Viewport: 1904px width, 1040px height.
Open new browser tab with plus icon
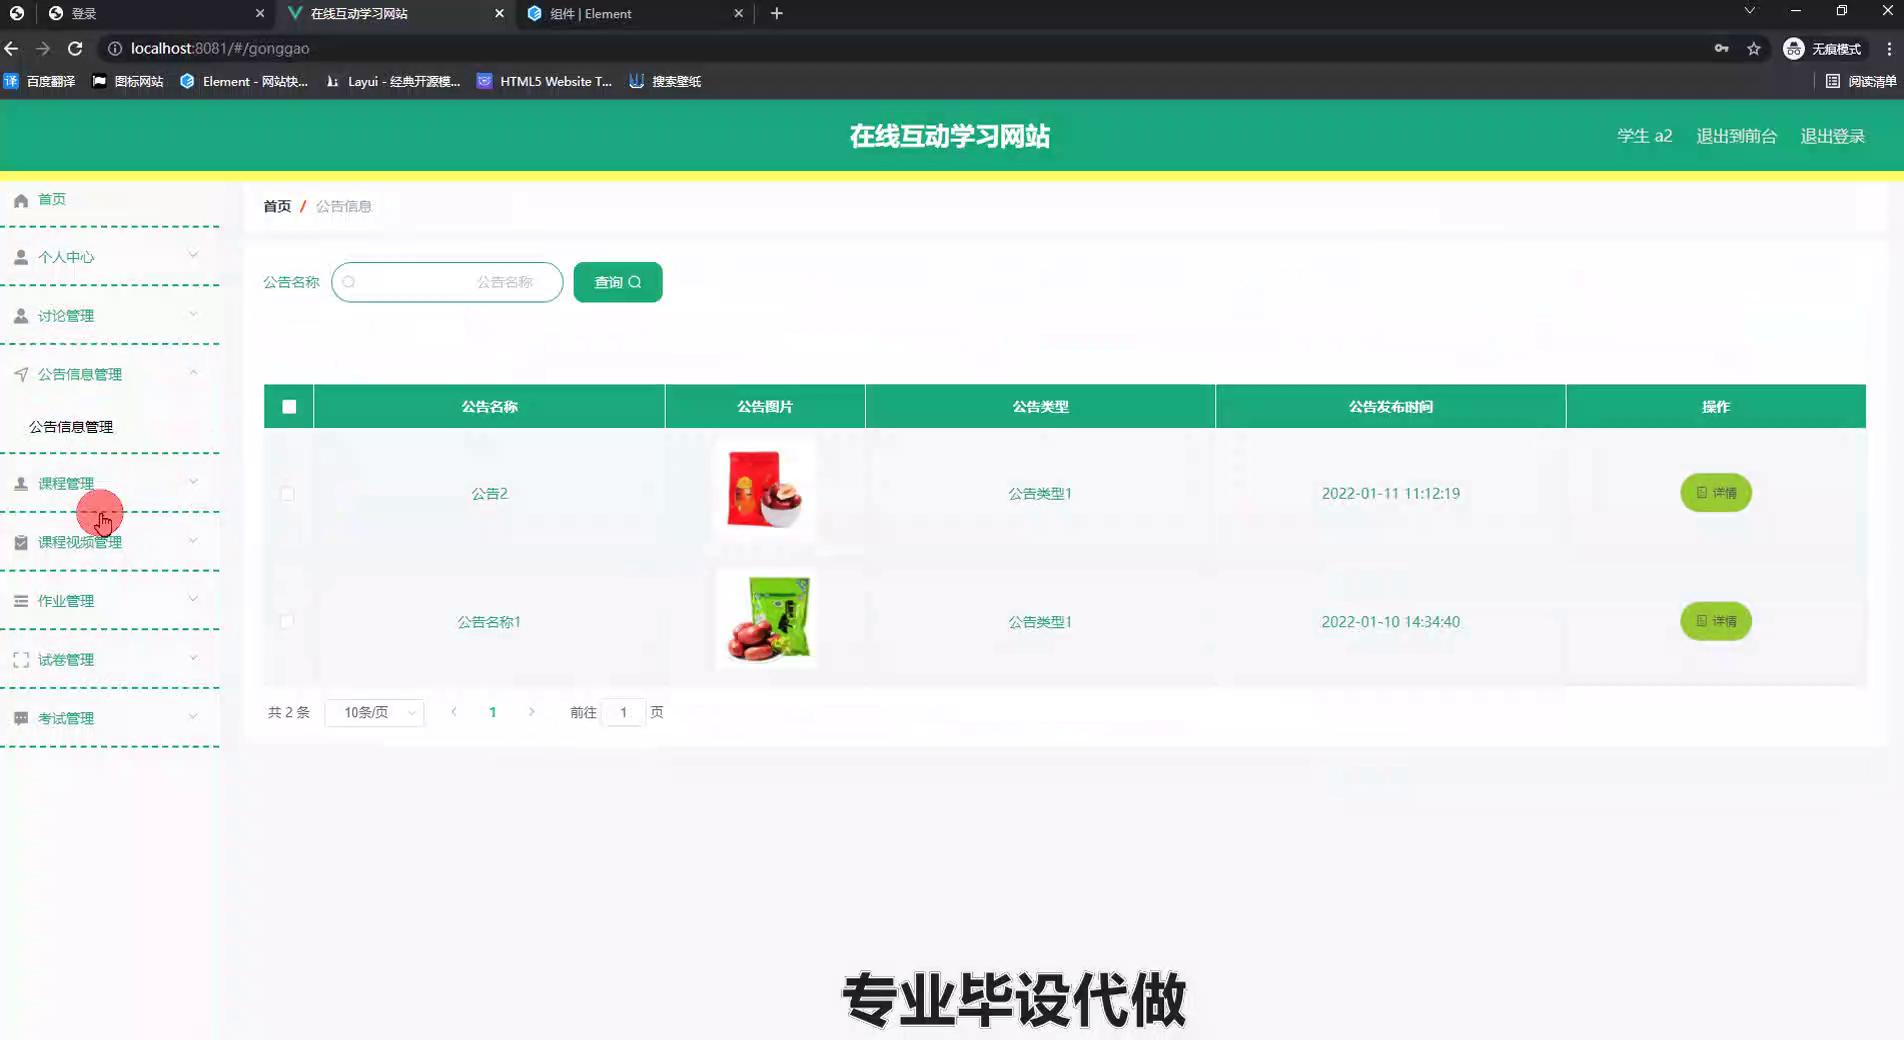pos(776,14)
